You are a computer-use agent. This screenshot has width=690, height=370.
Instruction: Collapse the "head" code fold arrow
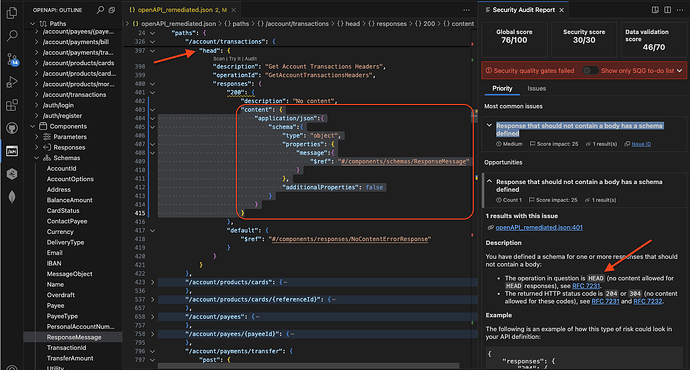tap(152, 51)
